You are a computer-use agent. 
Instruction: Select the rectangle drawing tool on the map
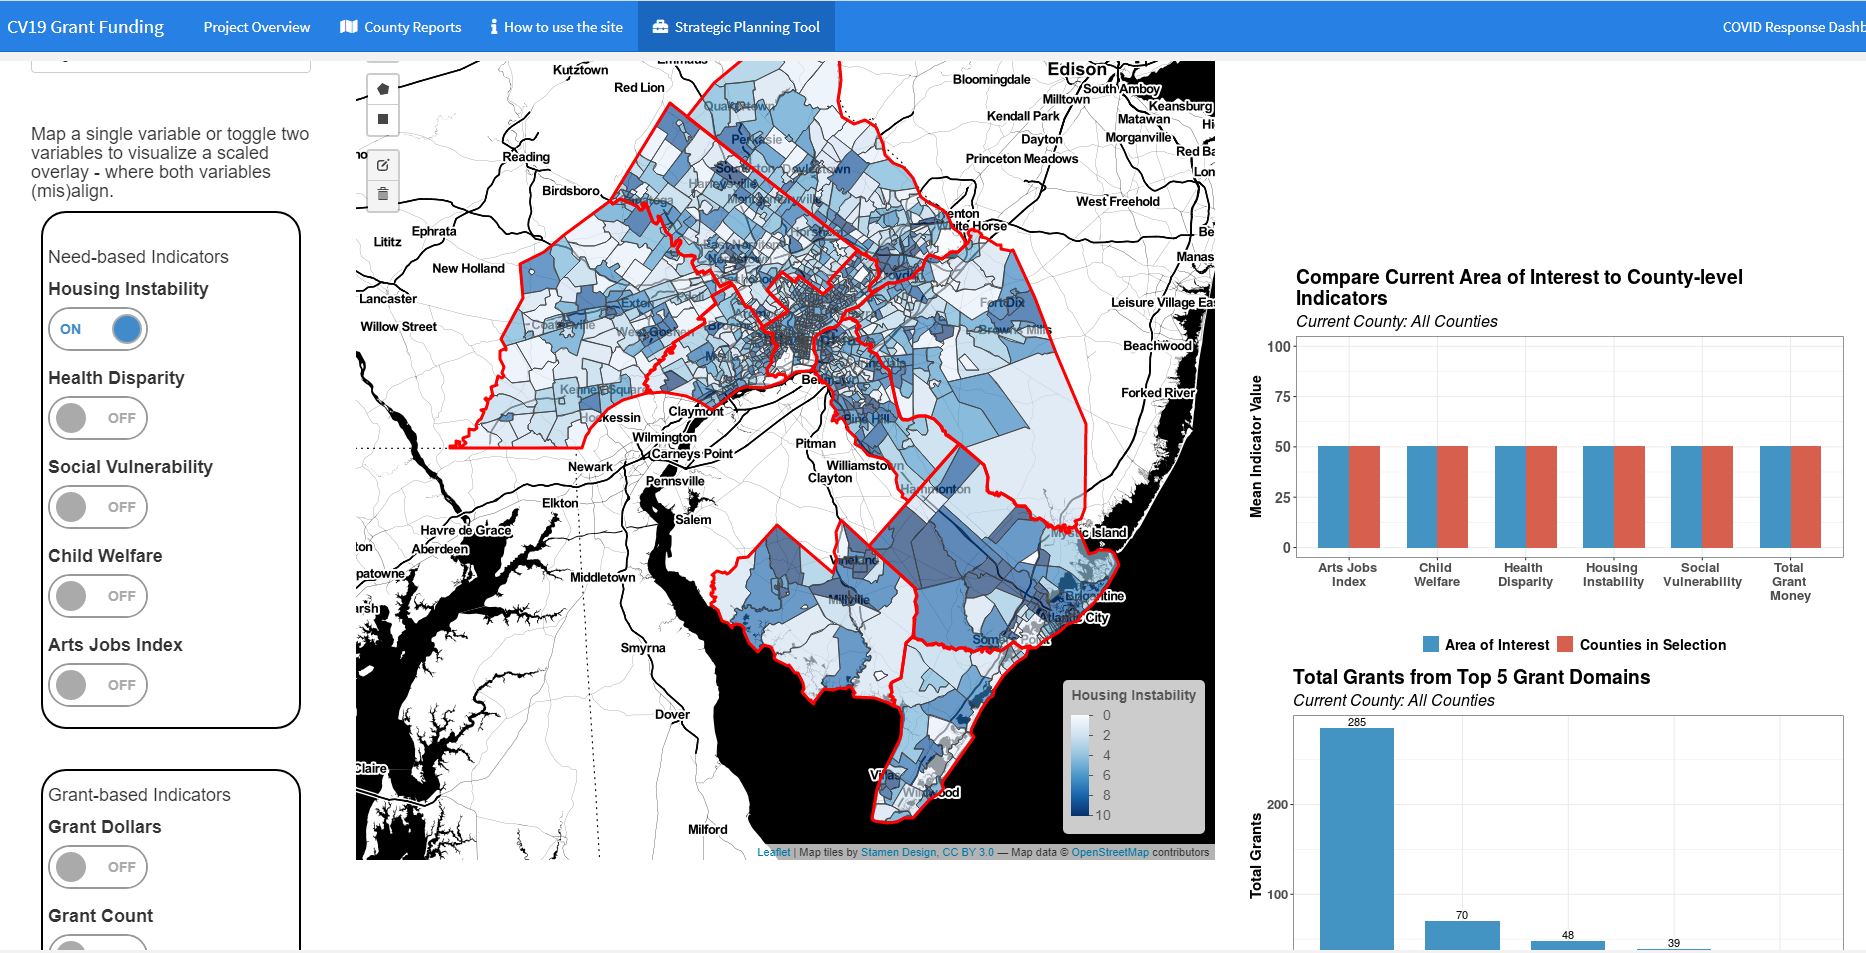coord(385,120)
